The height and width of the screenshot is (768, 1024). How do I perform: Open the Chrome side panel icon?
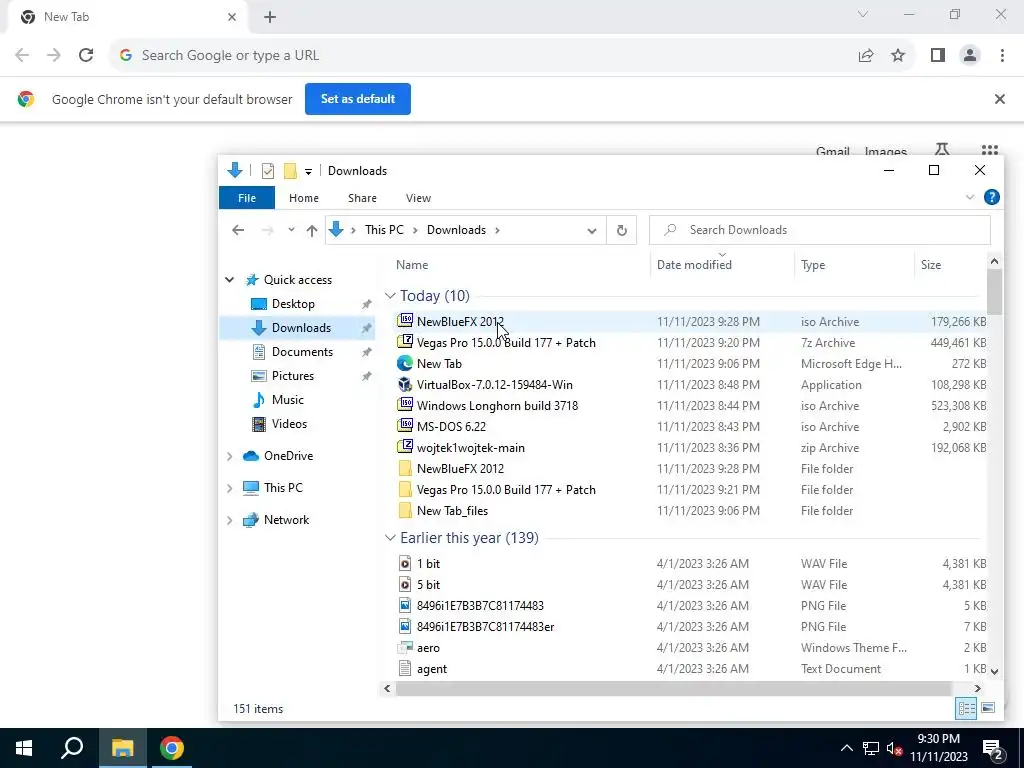click(938, 56)
